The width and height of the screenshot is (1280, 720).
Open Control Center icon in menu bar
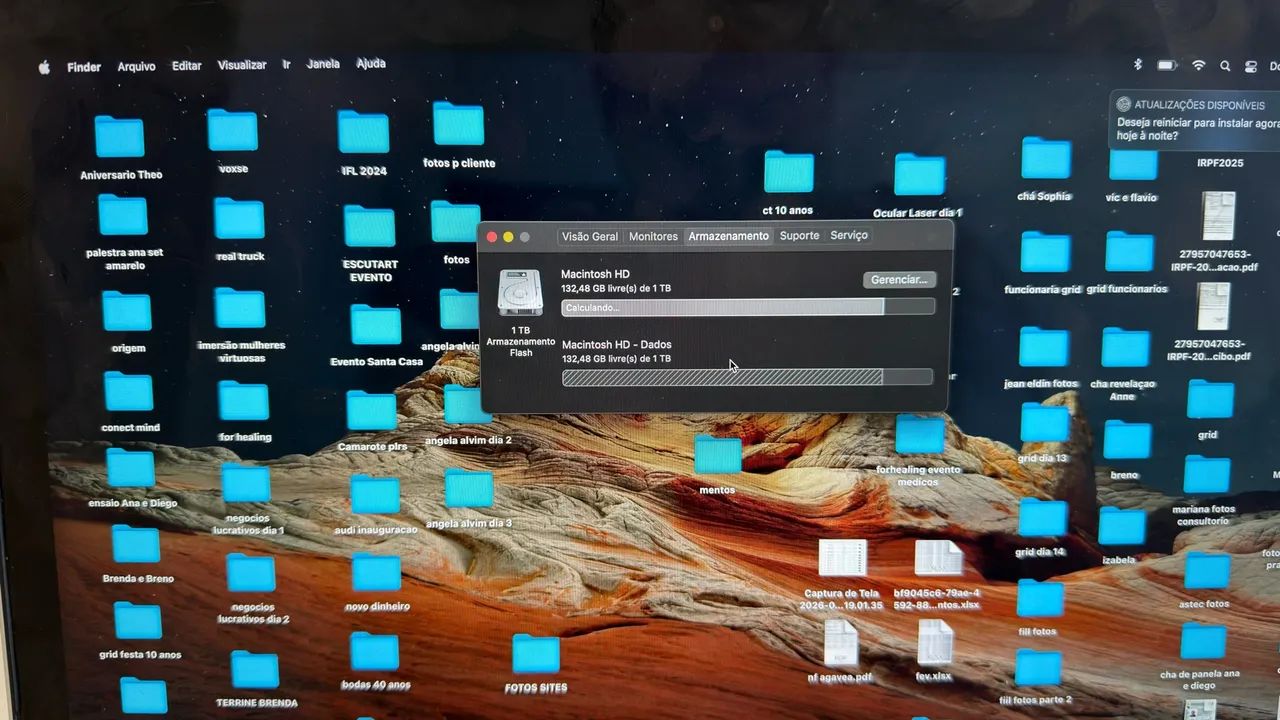tap(1251, 66)
